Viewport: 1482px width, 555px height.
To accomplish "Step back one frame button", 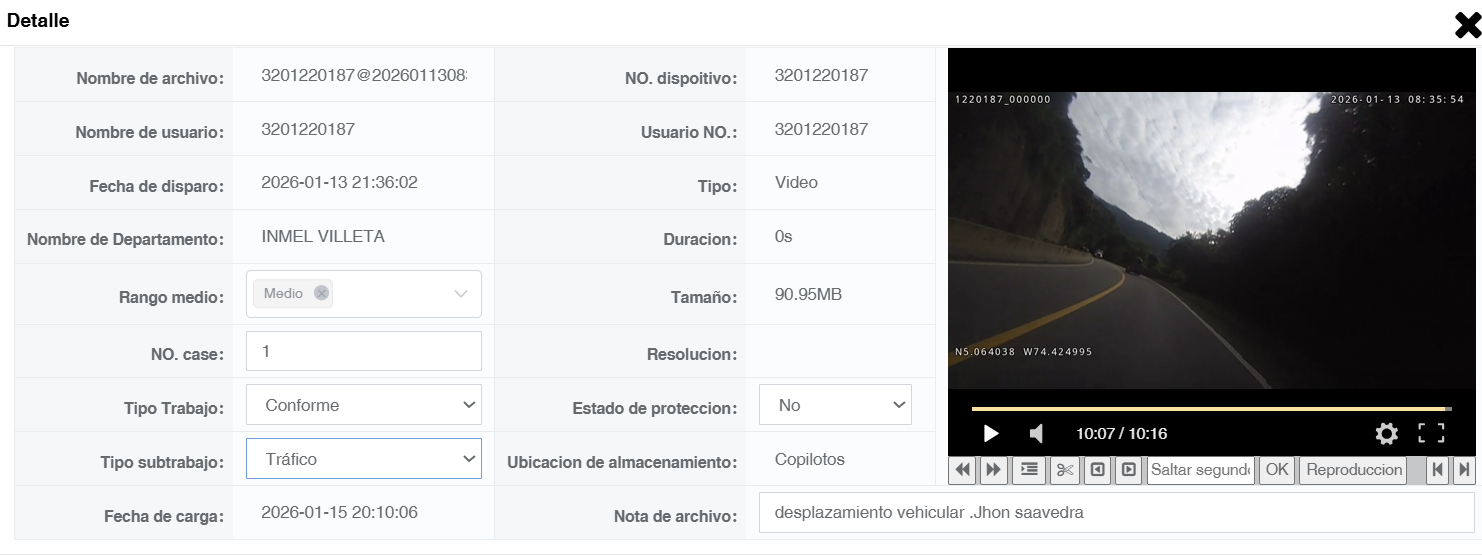I will coord(1097,469).
